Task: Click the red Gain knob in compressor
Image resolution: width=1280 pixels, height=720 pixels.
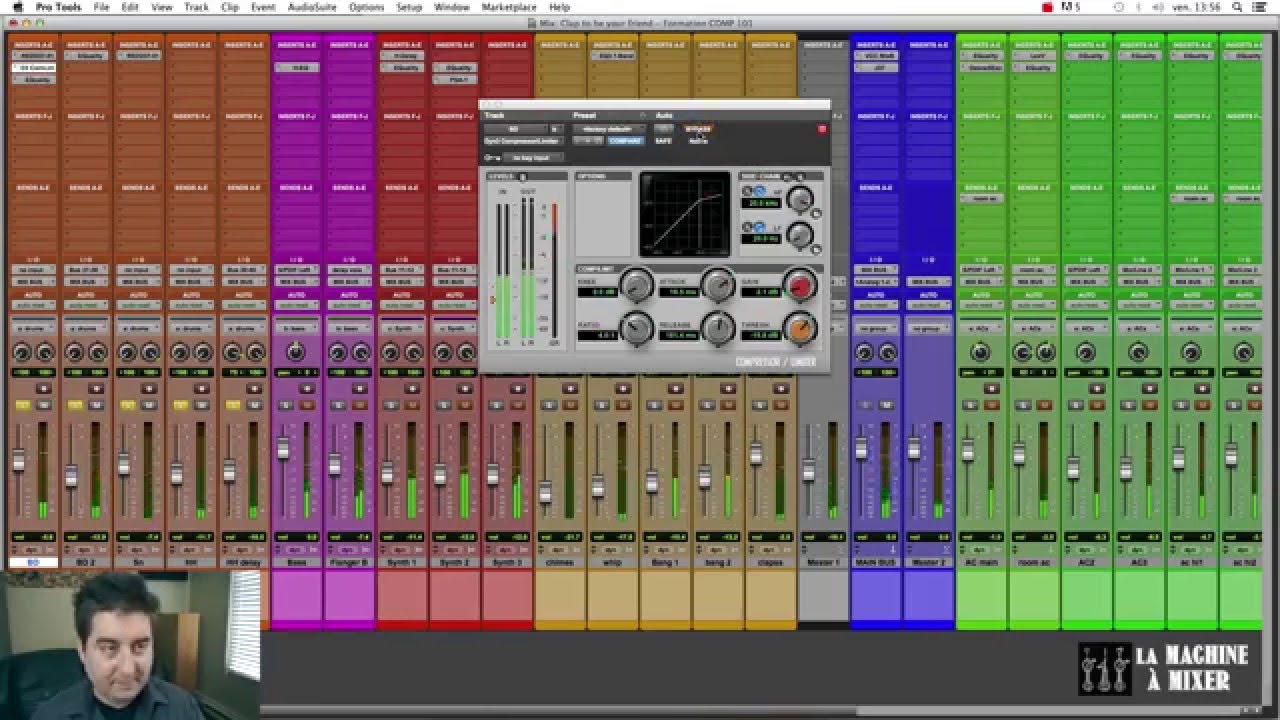Action: coord(800,287)
